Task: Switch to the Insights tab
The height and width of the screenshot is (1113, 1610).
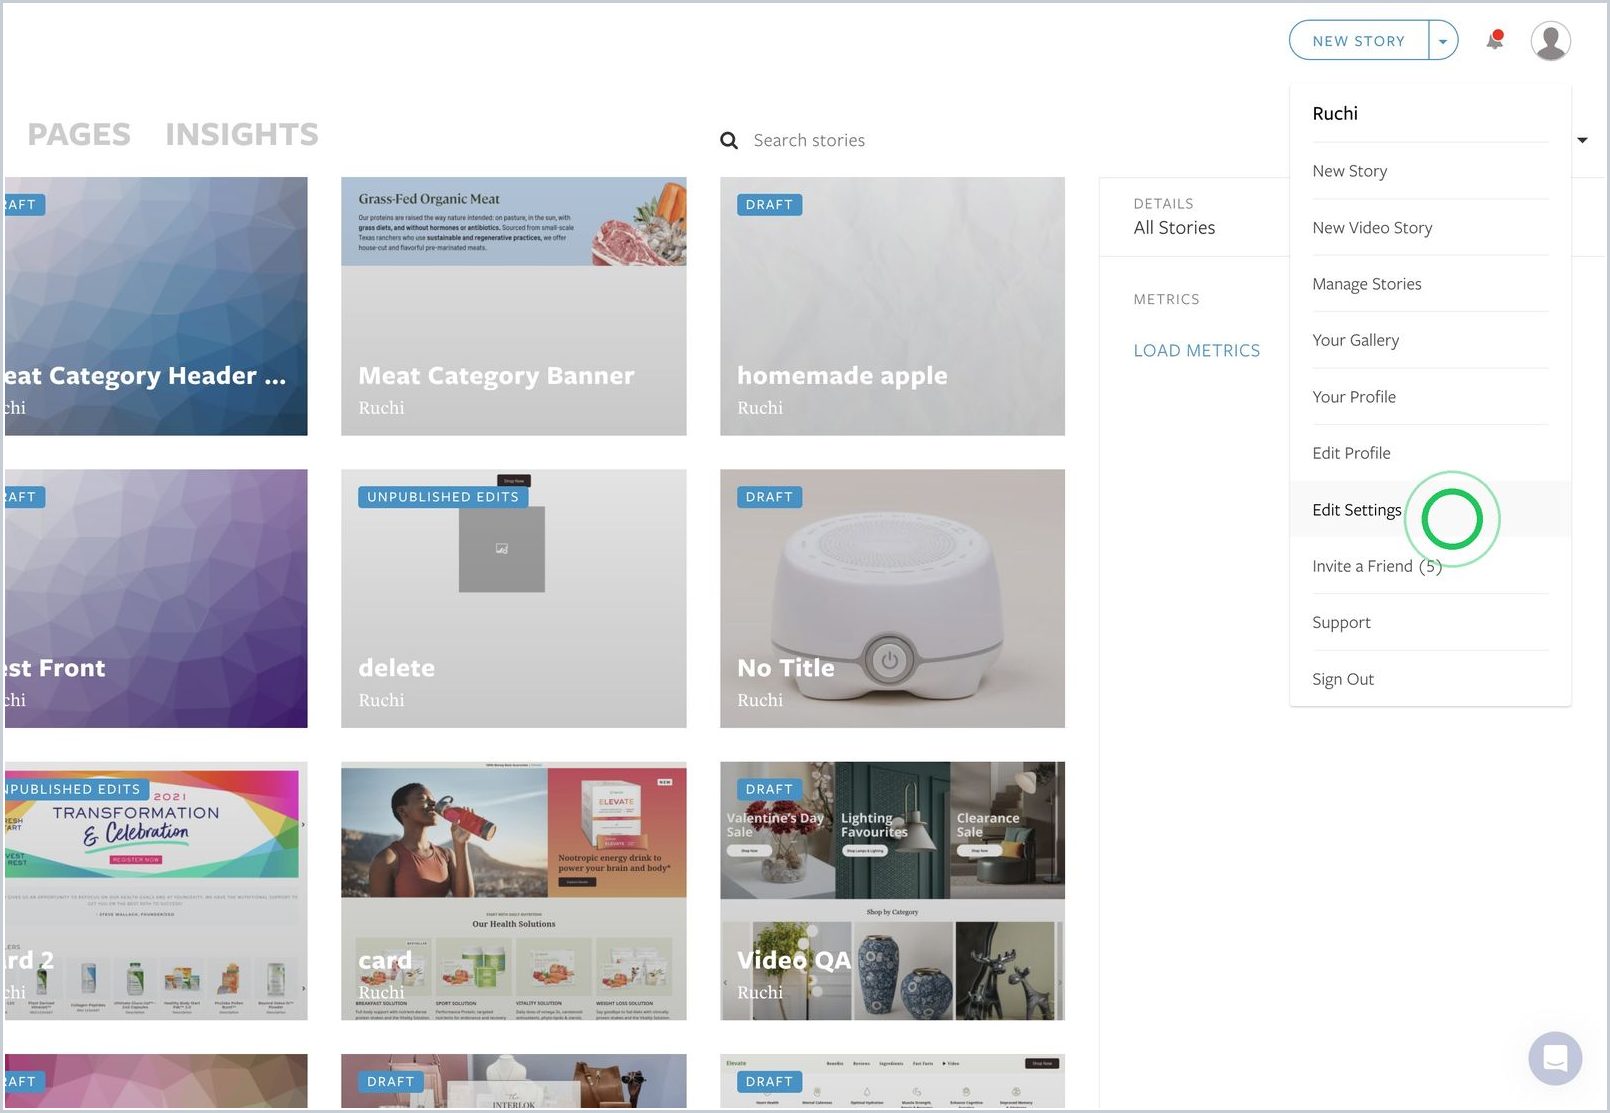Action: 242,134
